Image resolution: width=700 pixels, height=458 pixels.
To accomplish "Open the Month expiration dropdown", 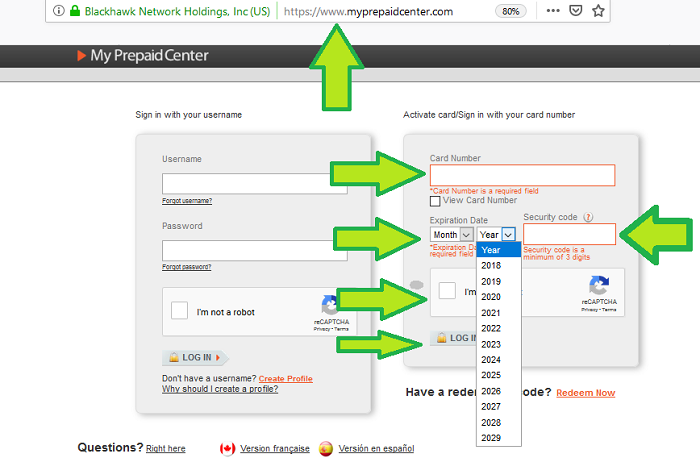I will [x=451, y=234].
